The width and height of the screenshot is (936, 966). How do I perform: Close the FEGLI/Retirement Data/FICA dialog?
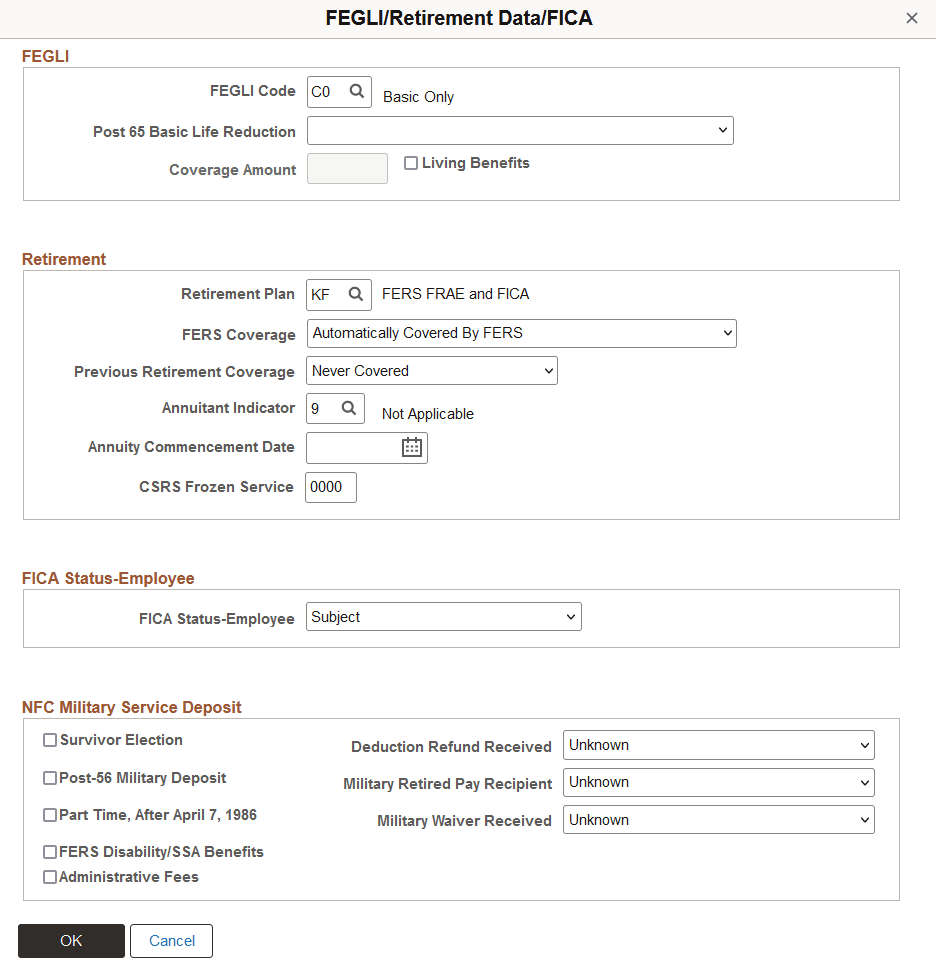pos(911,17)
